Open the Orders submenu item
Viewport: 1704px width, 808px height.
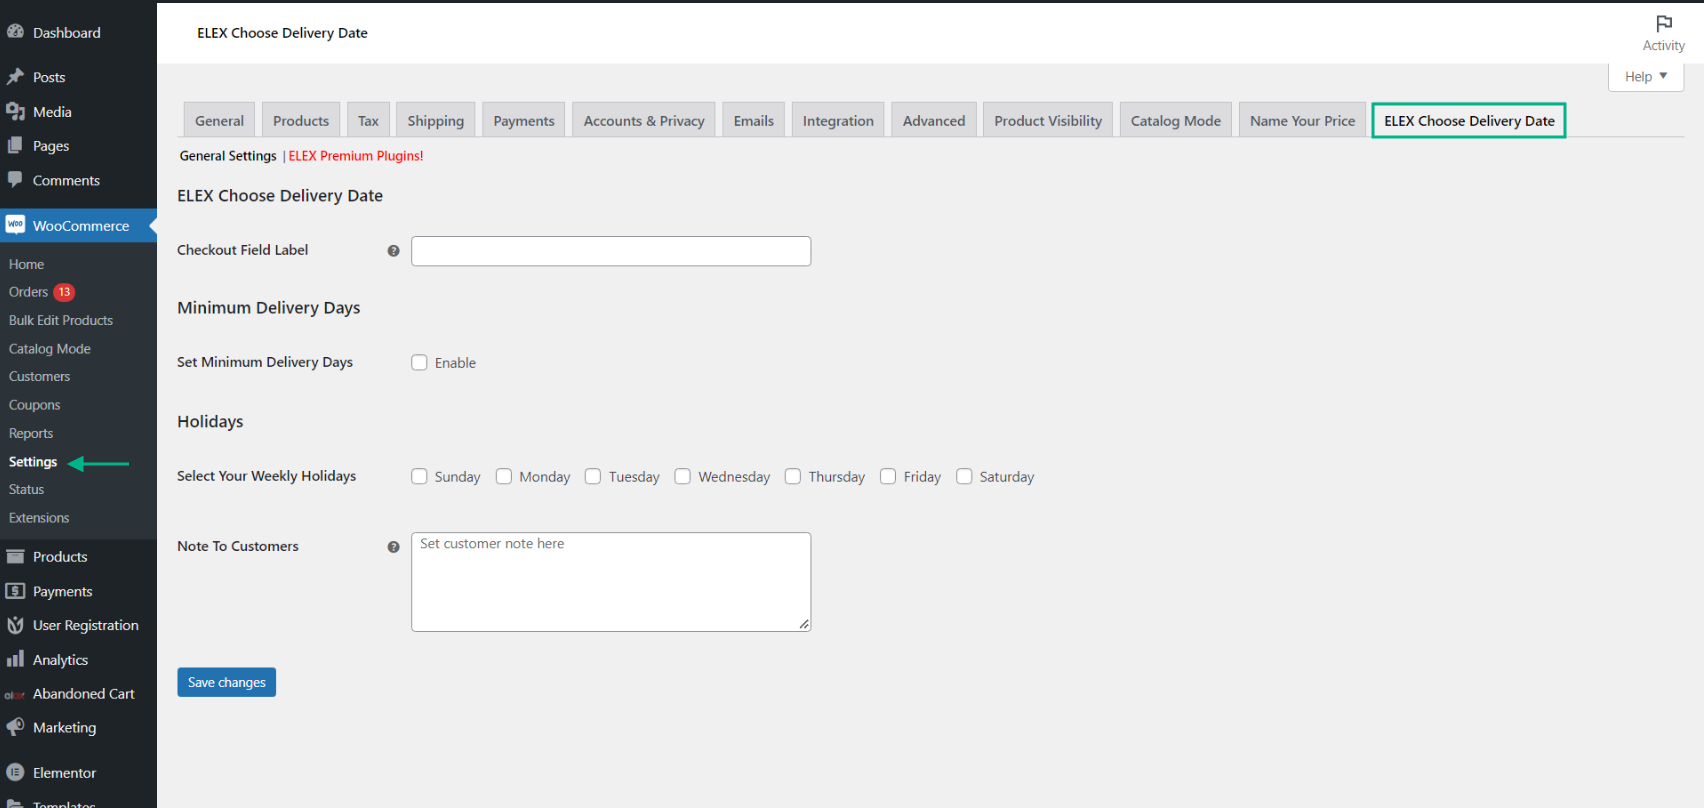(x=29, y=292)
